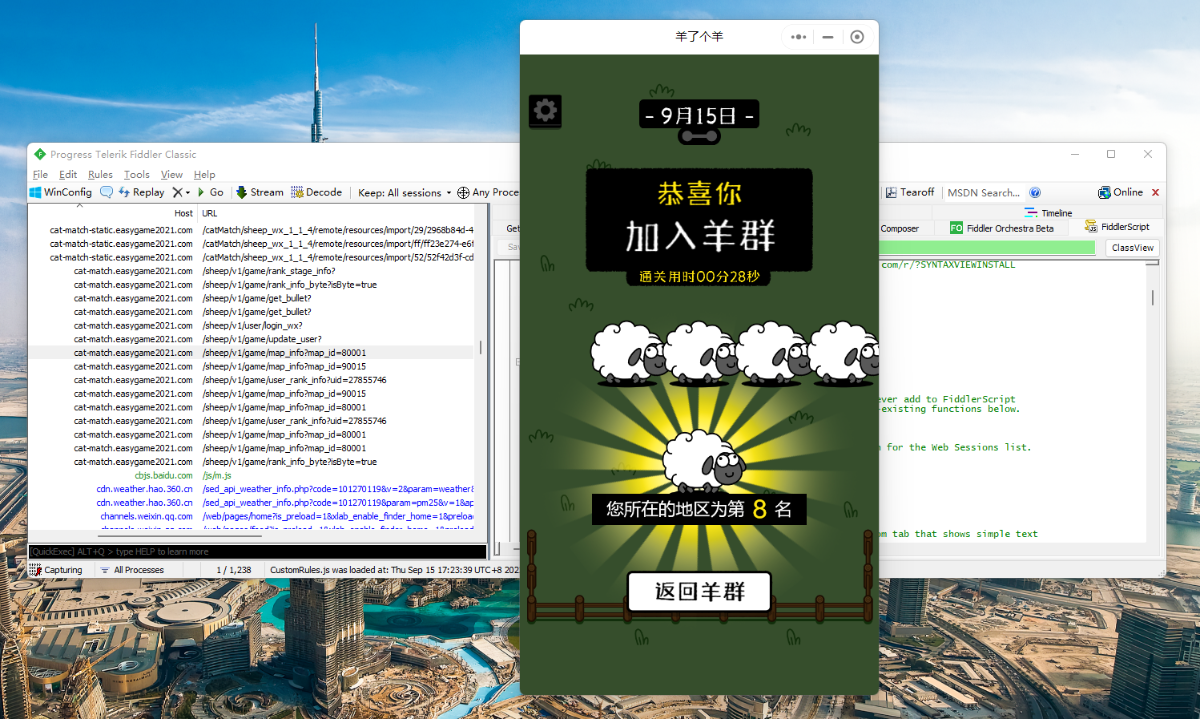
Task: Click the 9月15日 date label in game
Action: pyautogui.click(x=699, y=116)
